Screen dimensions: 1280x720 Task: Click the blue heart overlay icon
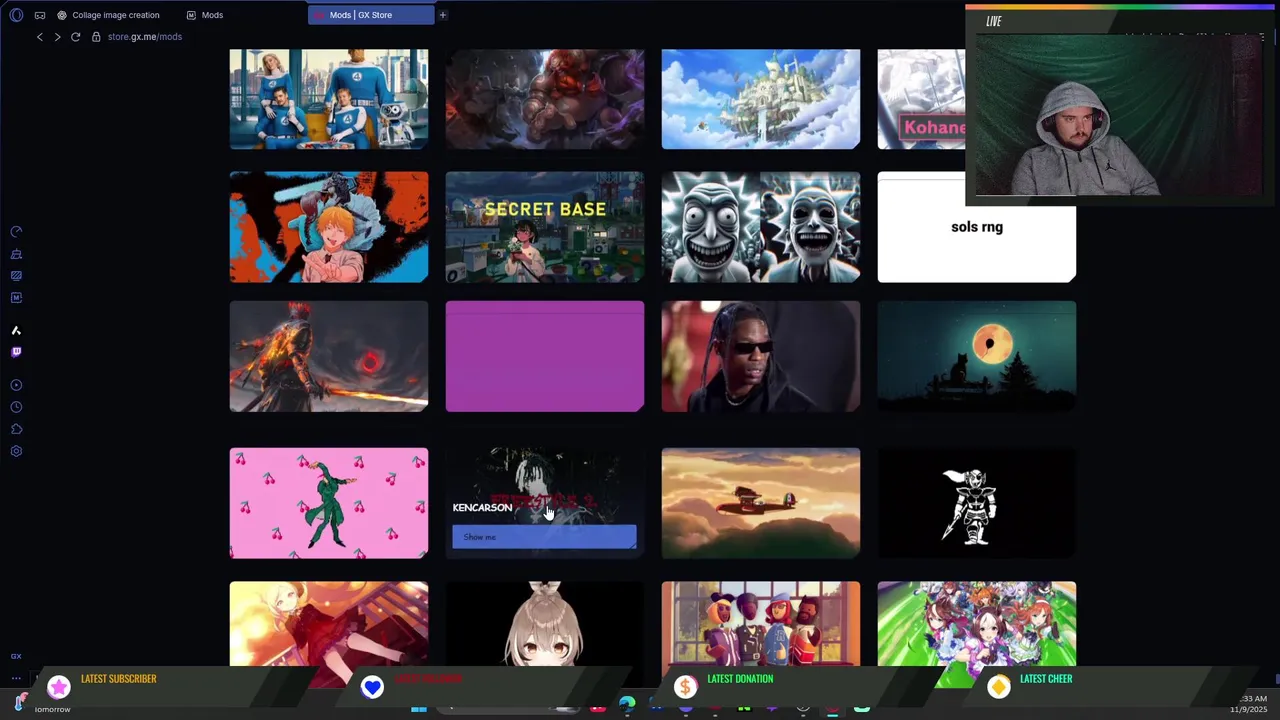coord(372,687)
